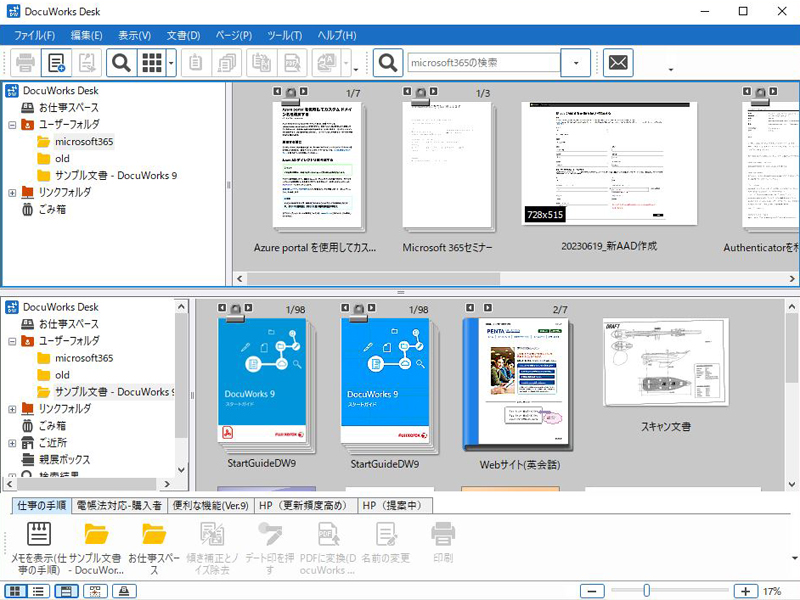Show next page of Microsoft 365セミナー document
Screen dimensions: 800x600
pyautogui.click(x=434, y=91)
